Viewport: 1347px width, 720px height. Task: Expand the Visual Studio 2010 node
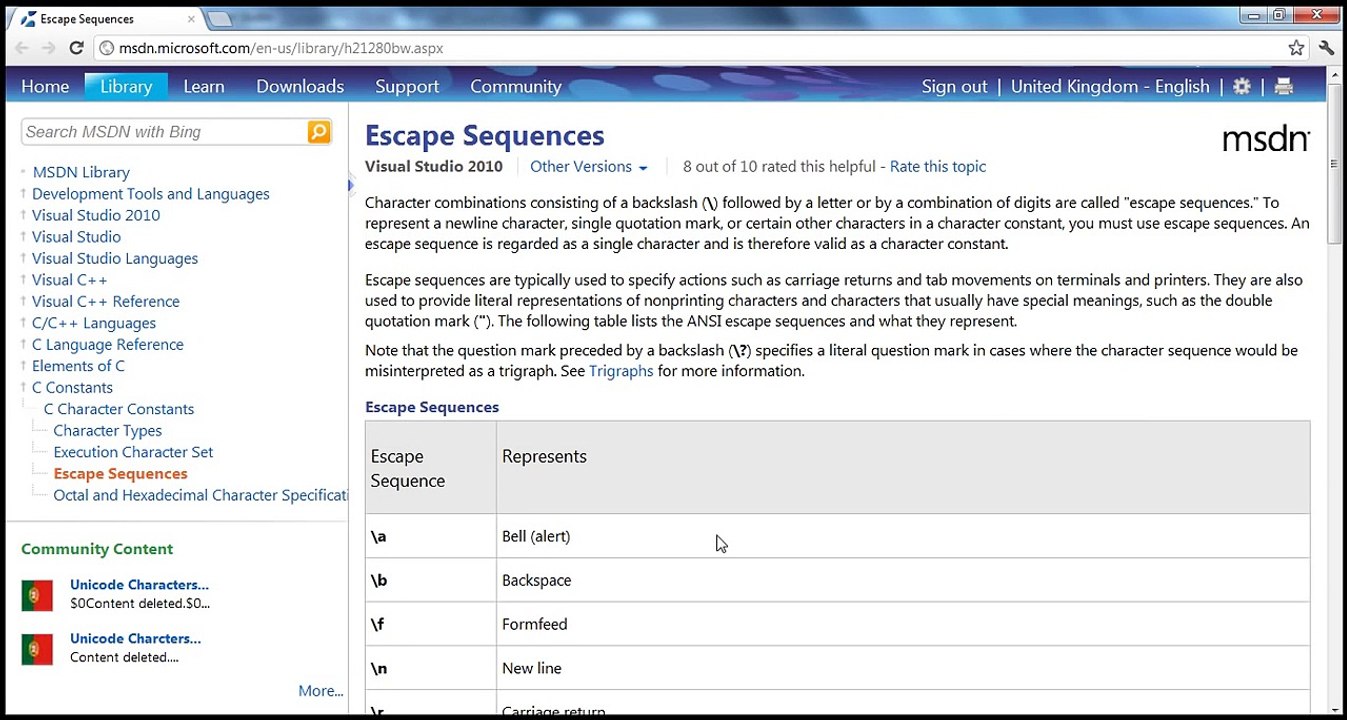23,215
